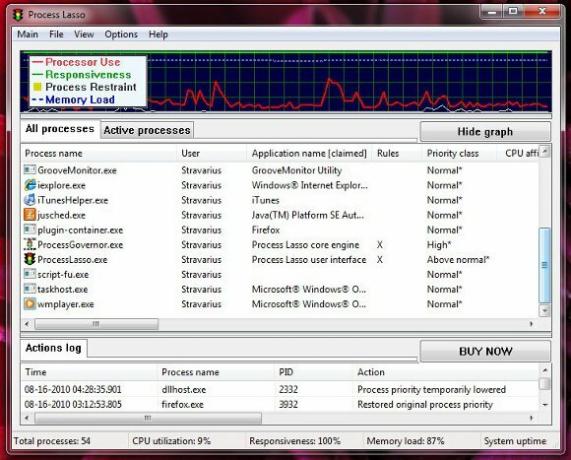Click process list scroll down arrow
571x460 pixels.
545,311
